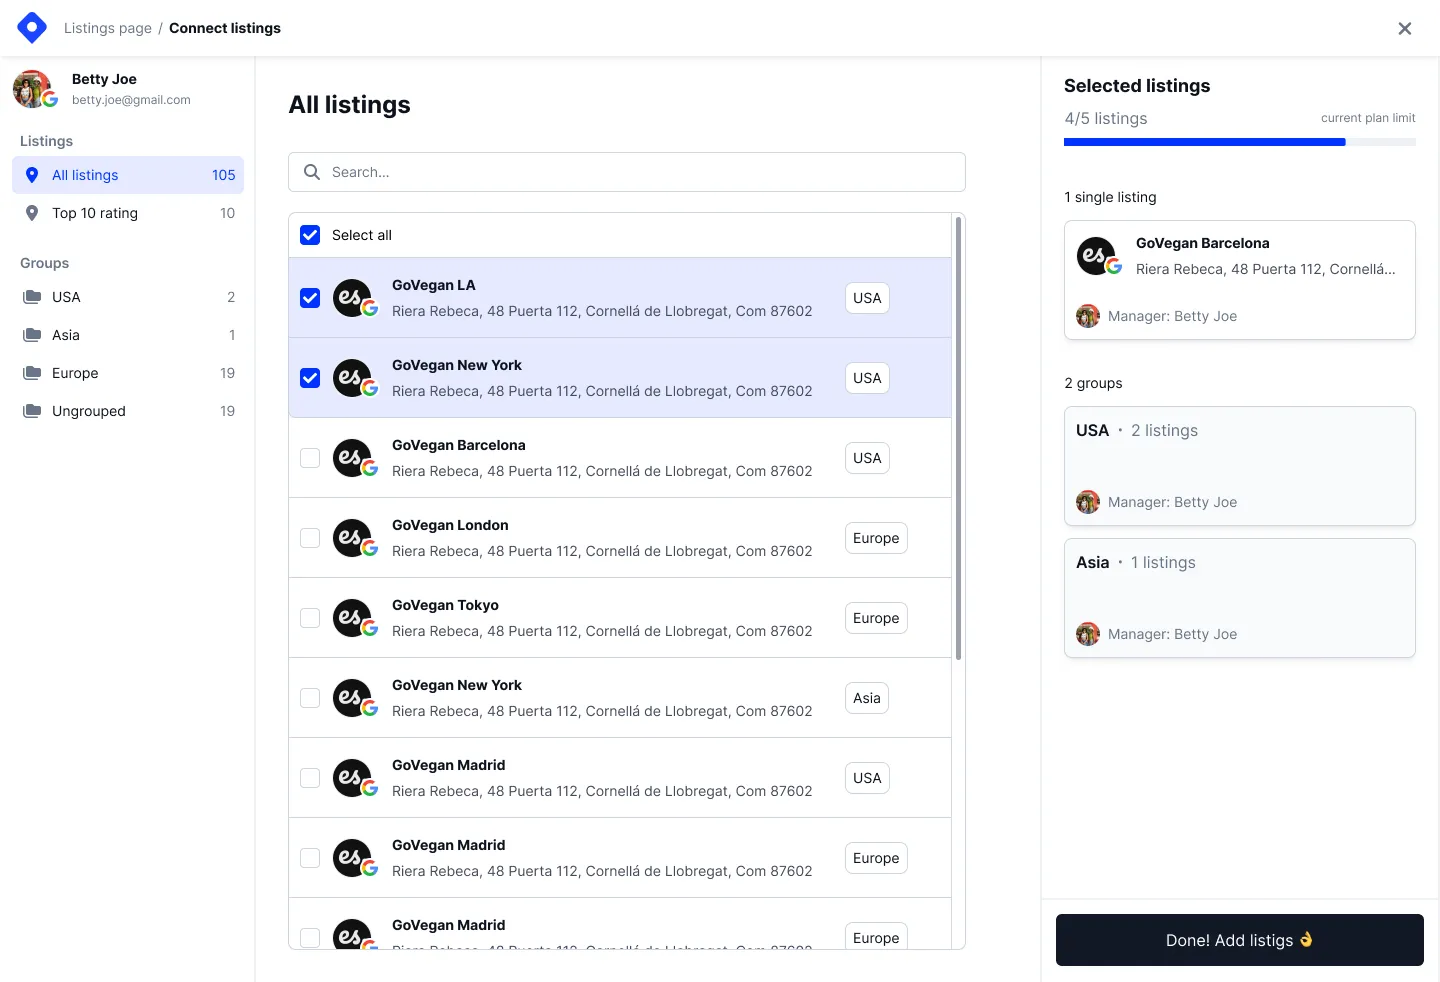Open the Ungrouped folder in sidebar
1440x982 pixels.
88,411
